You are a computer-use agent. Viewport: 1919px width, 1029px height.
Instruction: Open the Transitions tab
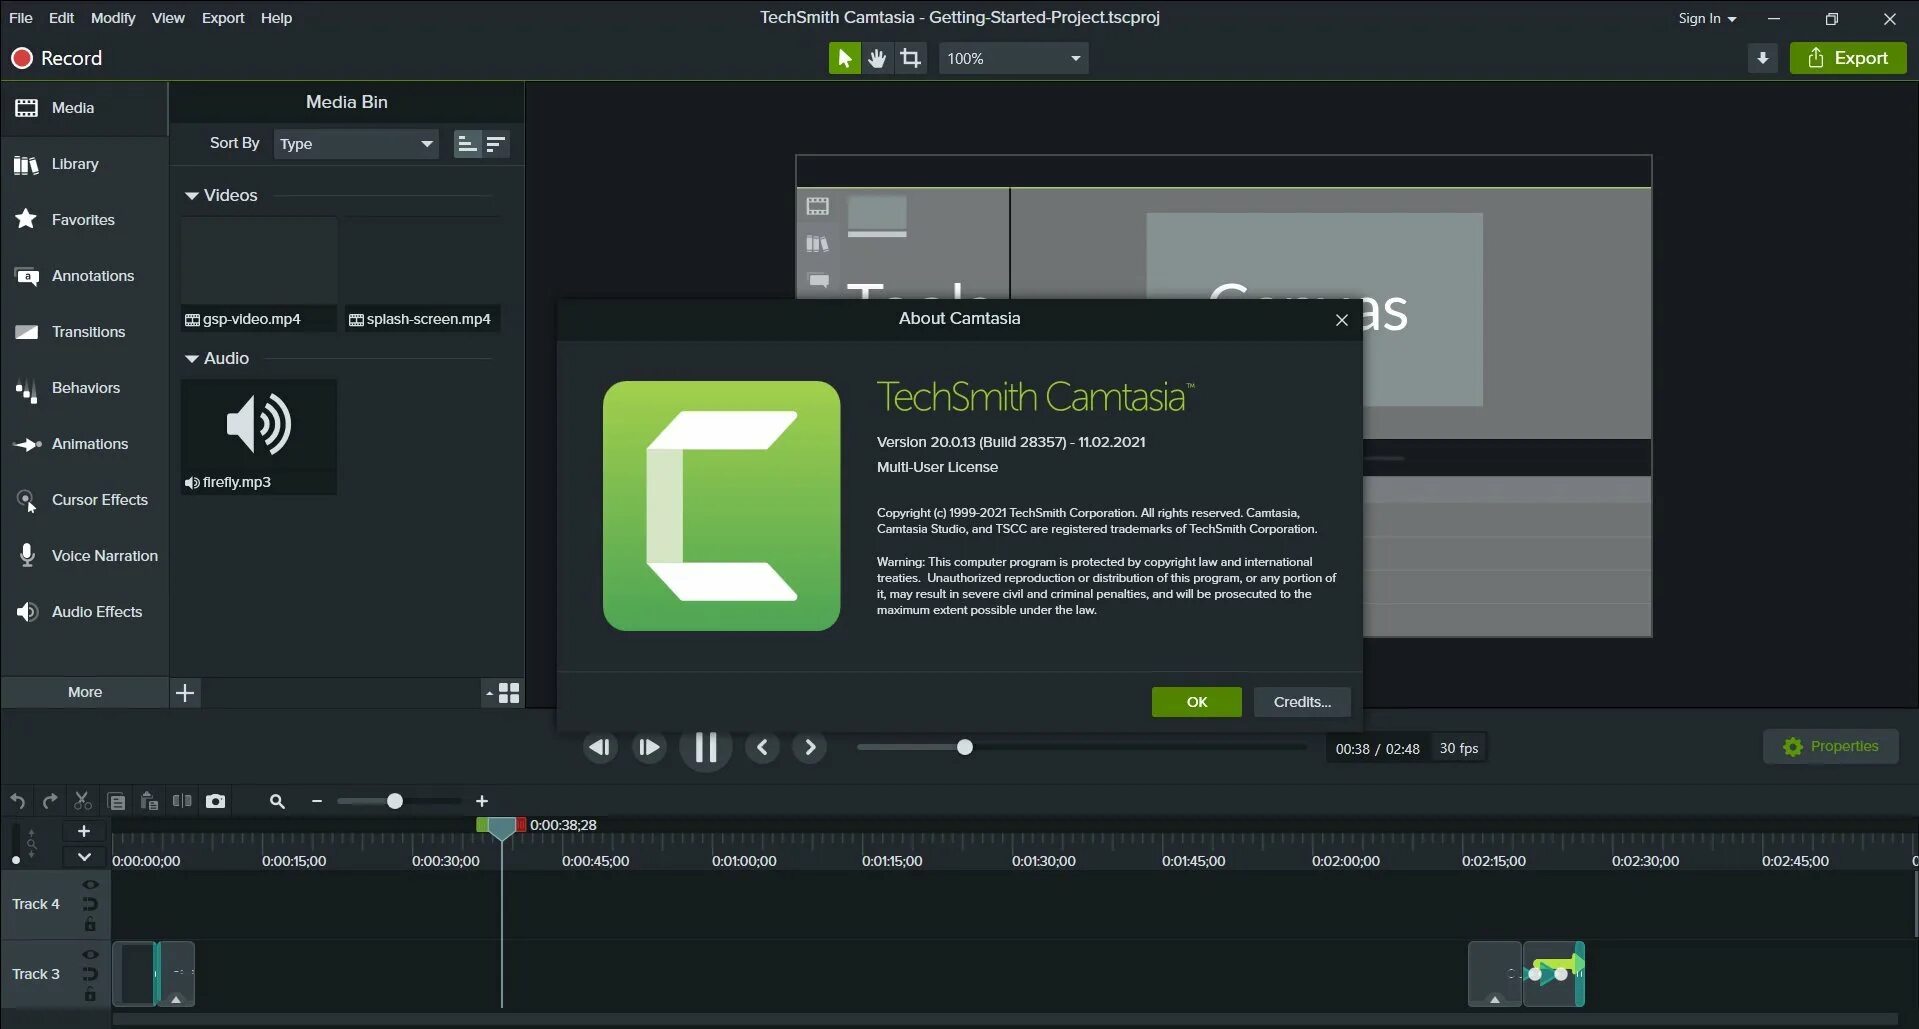point(84,332)
